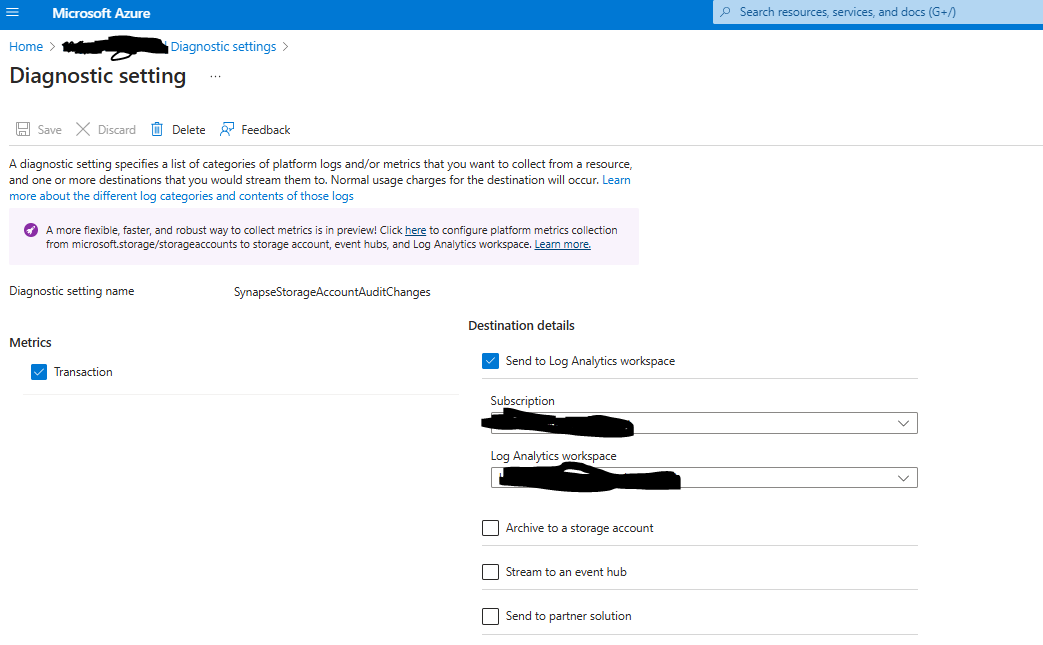Click the Microsoft Azure title
Screen dimensions: 1043x645
101,13
